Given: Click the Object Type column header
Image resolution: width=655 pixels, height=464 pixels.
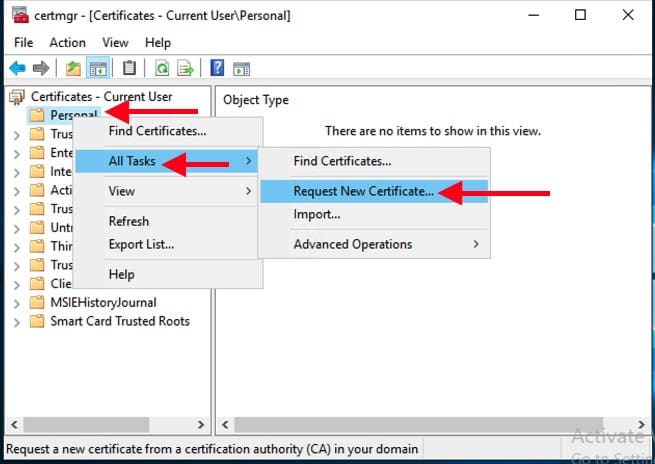Looking at the screenshot, I should point(256,100).
